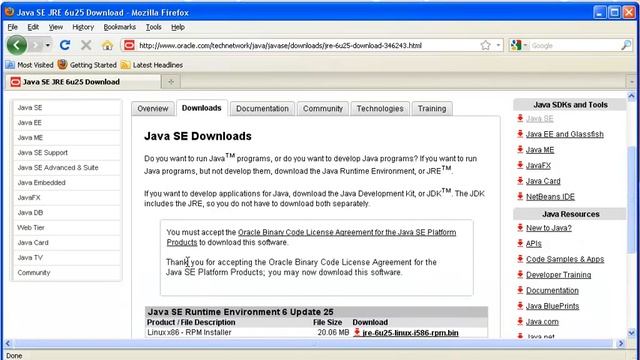Open the Most Visited bookmarks folder
Image resolution: width=640 pixels, height=360 pixels.
pyautogui.click(x=29, y=65)
